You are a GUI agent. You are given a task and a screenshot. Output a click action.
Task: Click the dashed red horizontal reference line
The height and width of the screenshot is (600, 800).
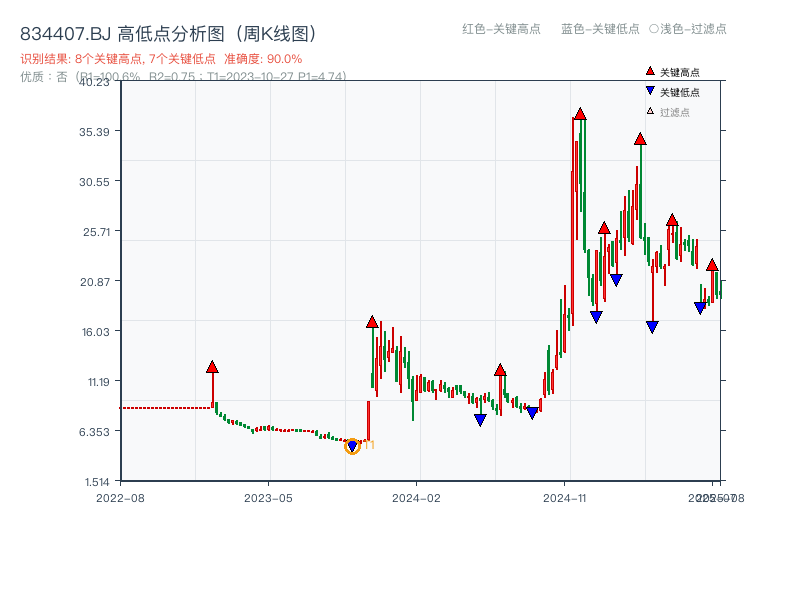160,406
